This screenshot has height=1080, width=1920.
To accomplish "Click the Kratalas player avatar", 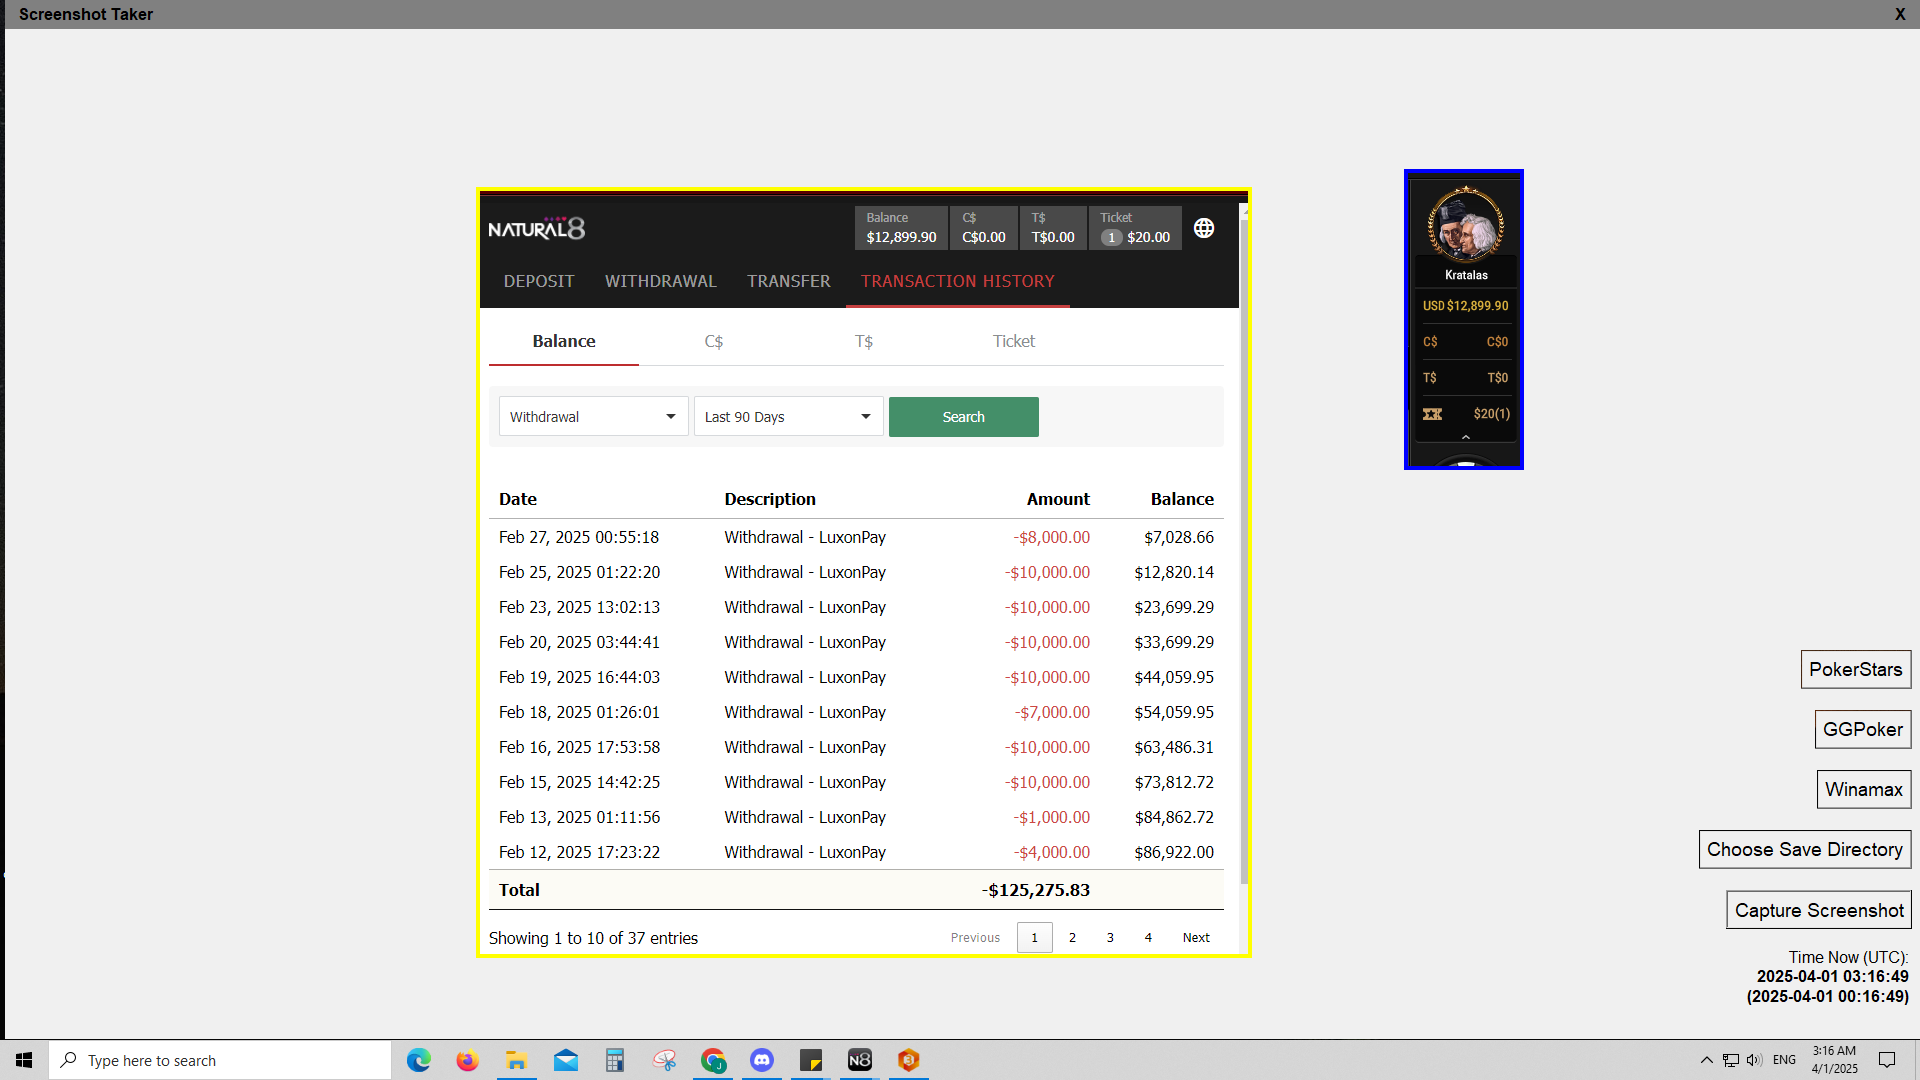I will coord(1465,226).
